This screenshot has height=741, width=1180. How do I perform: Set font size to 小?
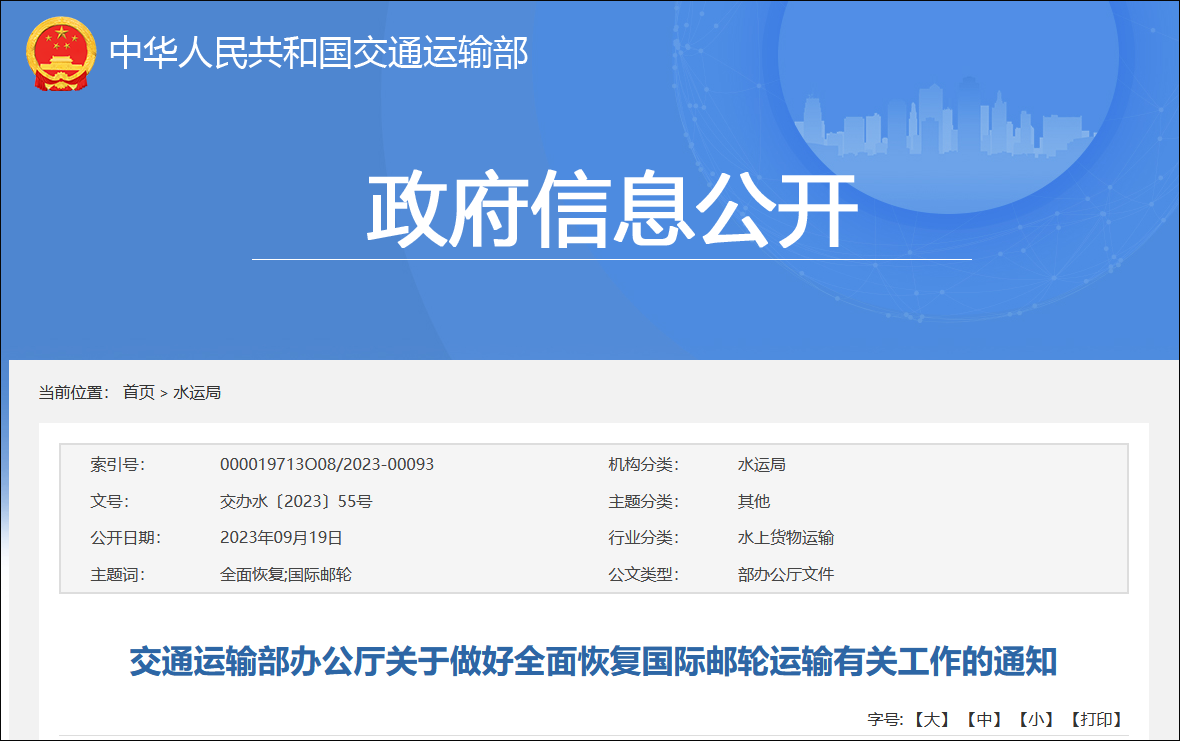(1036, 720)
